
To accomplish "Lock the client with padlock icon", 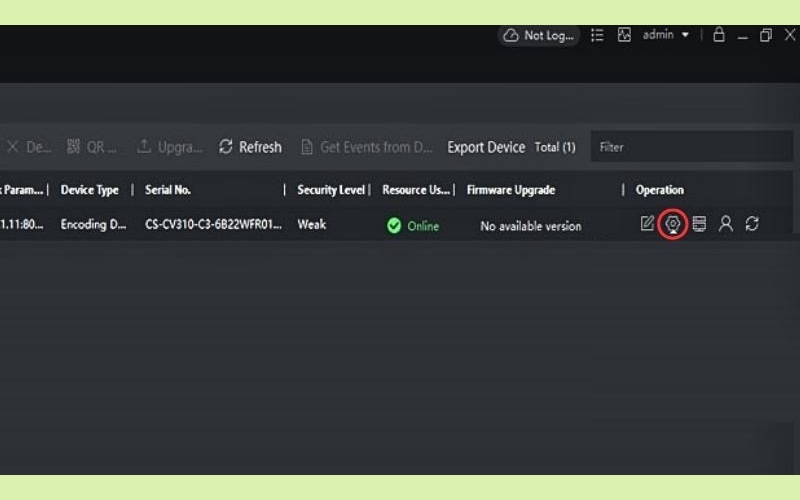I will tap(718, 35).
